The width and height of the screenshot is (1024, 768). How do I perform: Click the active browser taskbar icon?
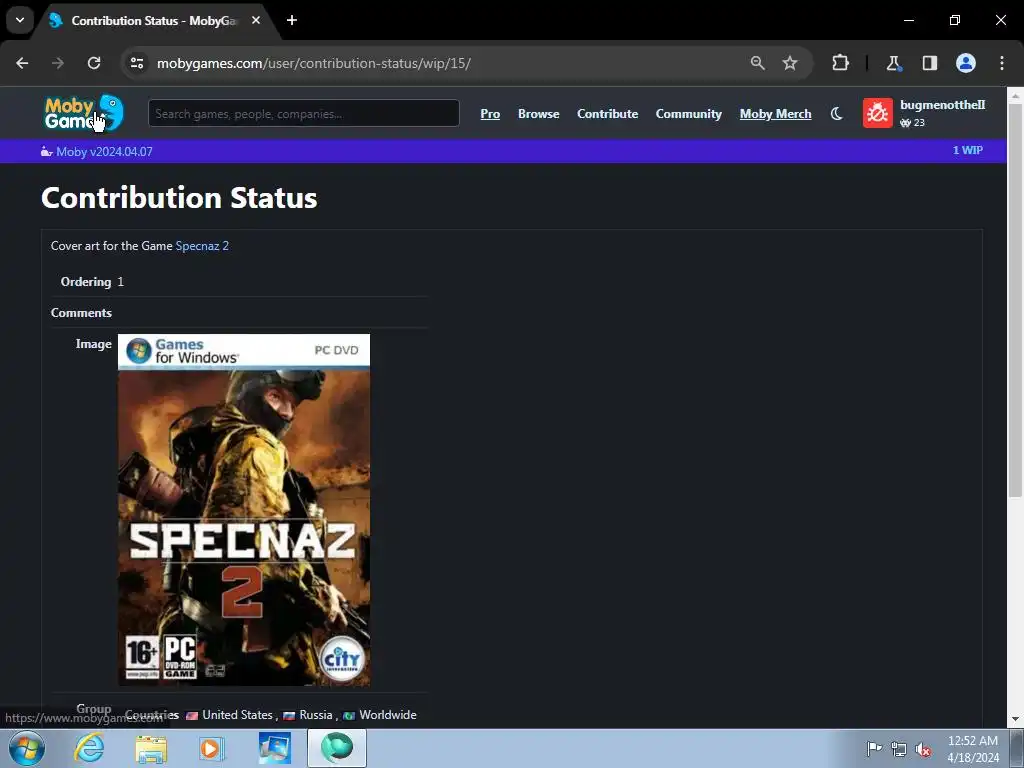337,748
